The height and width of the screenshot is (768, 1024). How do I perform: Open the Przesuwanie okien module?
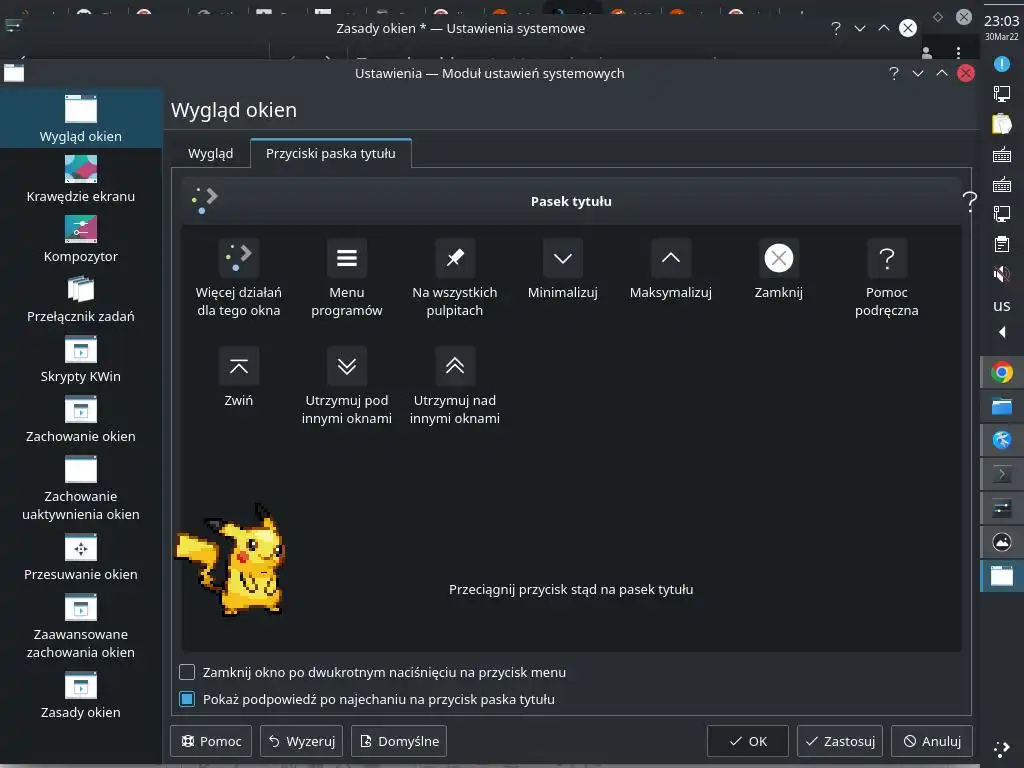80,557
